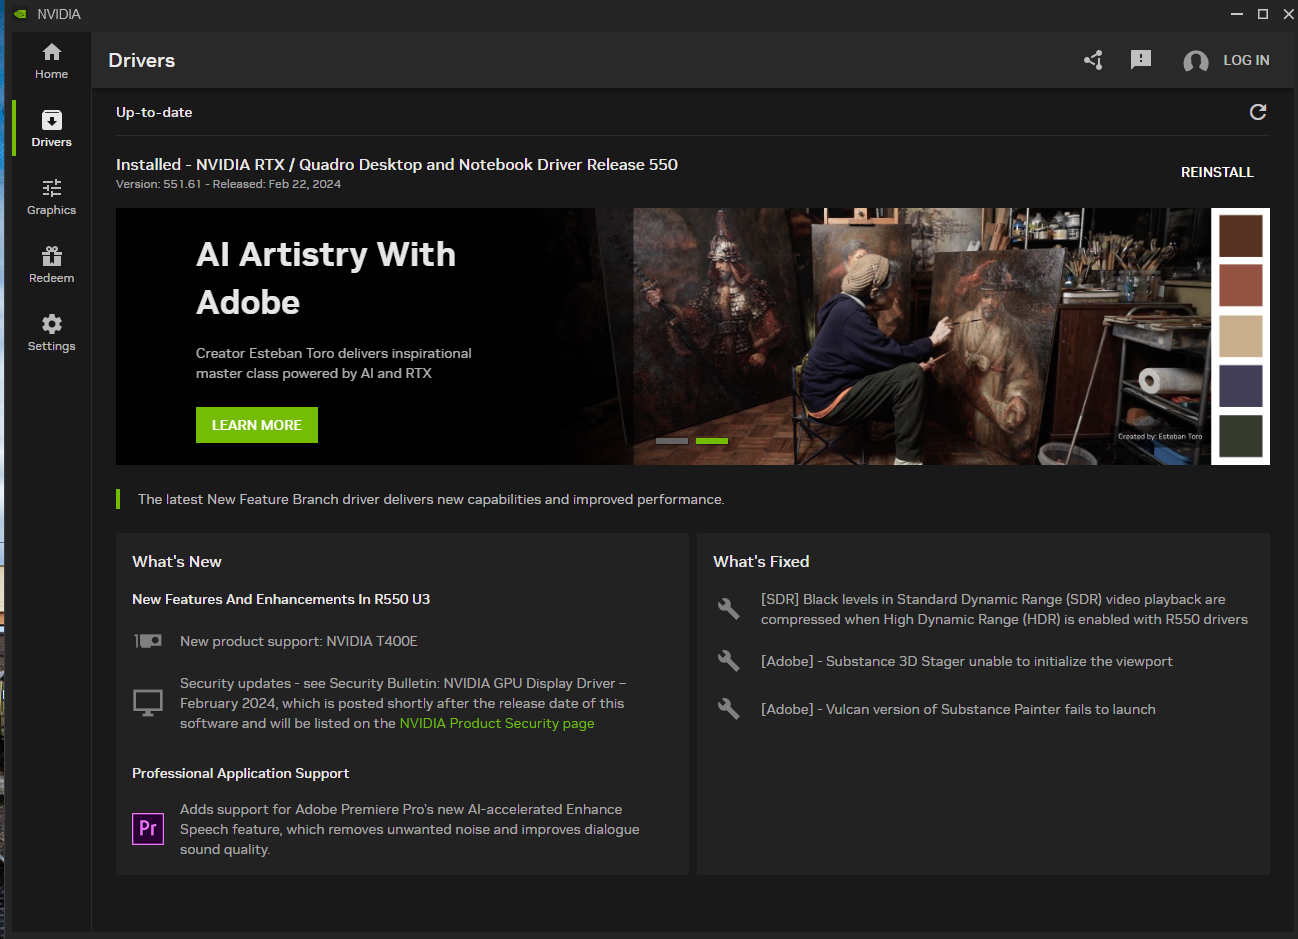Click wrench icon beside Substance Painter fix

click(x=729, y=709)
